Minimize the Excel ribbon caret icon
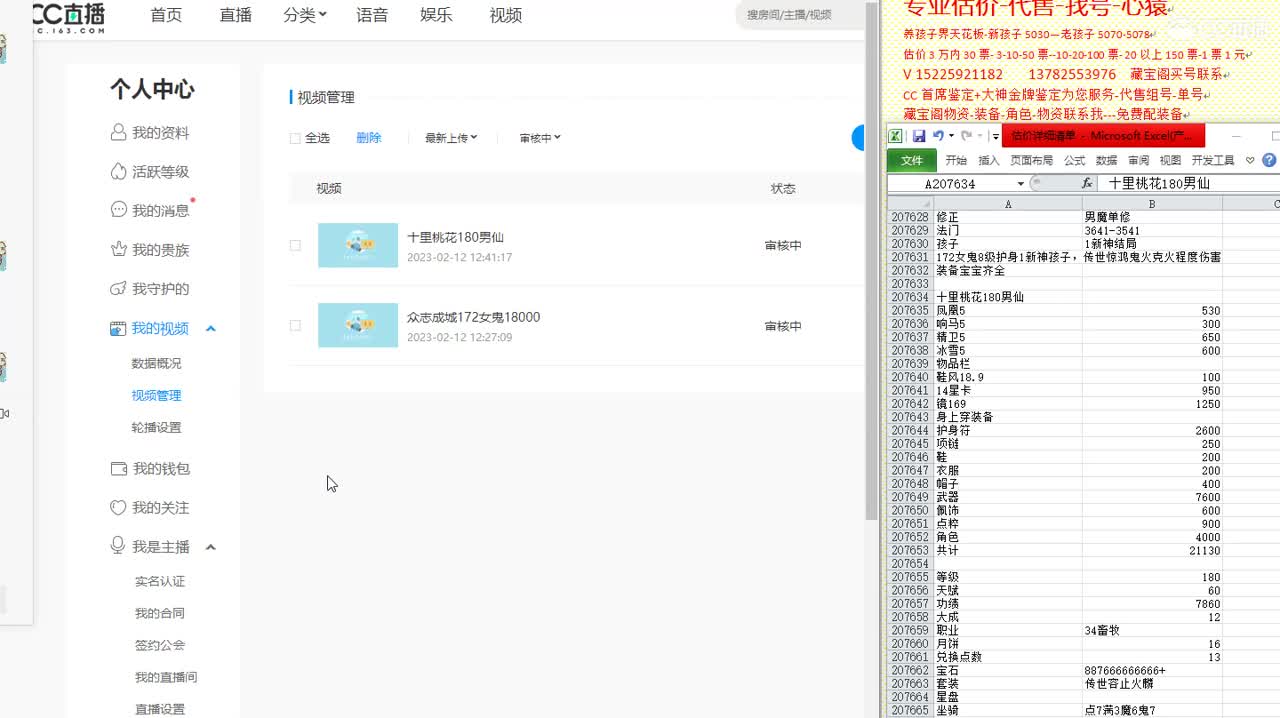 point(1250,160)
